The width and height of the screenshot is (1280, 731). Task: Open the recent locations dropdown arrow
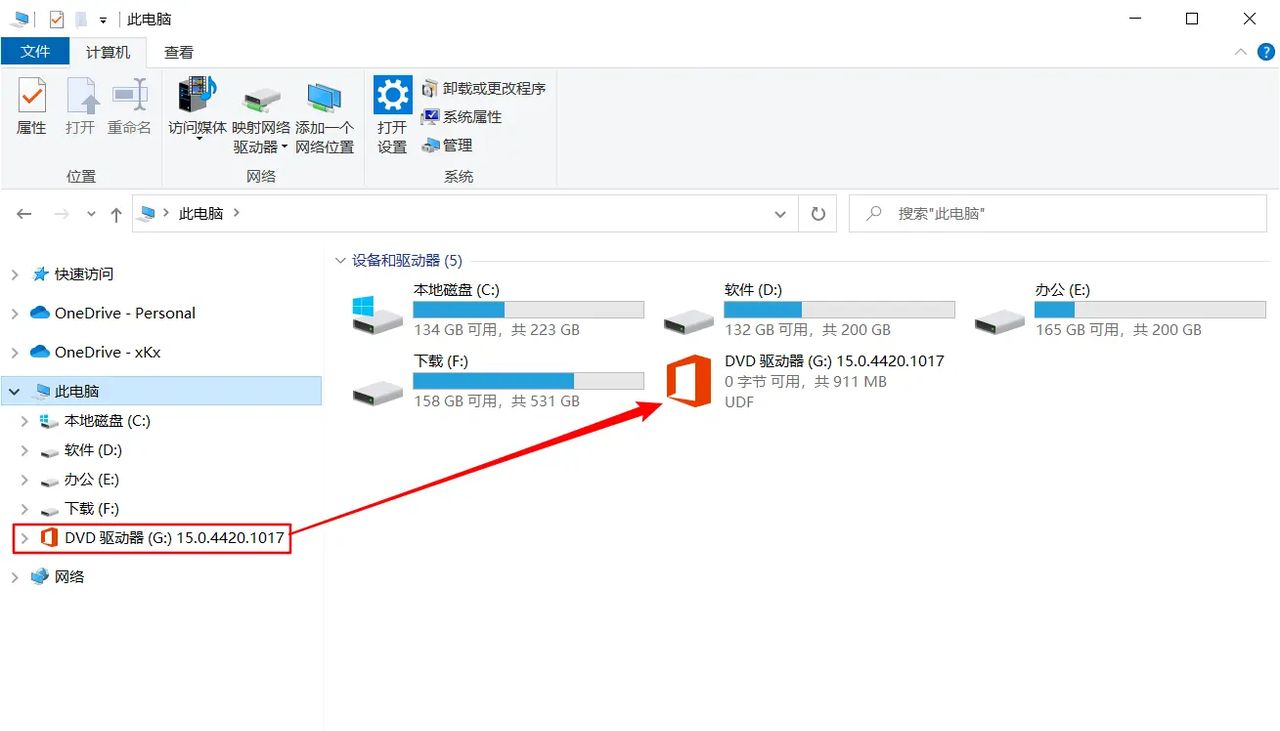click(91, 214)
